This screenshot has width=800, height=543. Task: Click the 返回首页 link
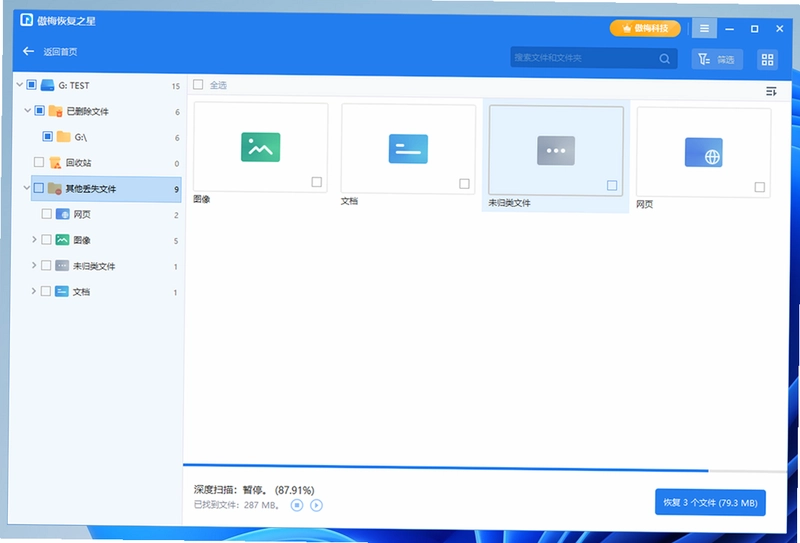(60, 52)
